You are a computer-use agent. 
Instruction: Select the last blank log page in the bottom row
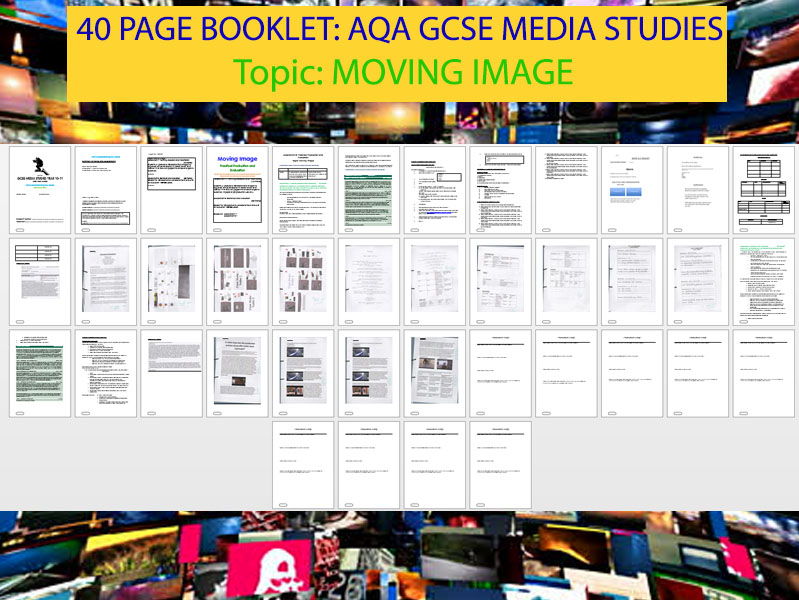[500, 465]
